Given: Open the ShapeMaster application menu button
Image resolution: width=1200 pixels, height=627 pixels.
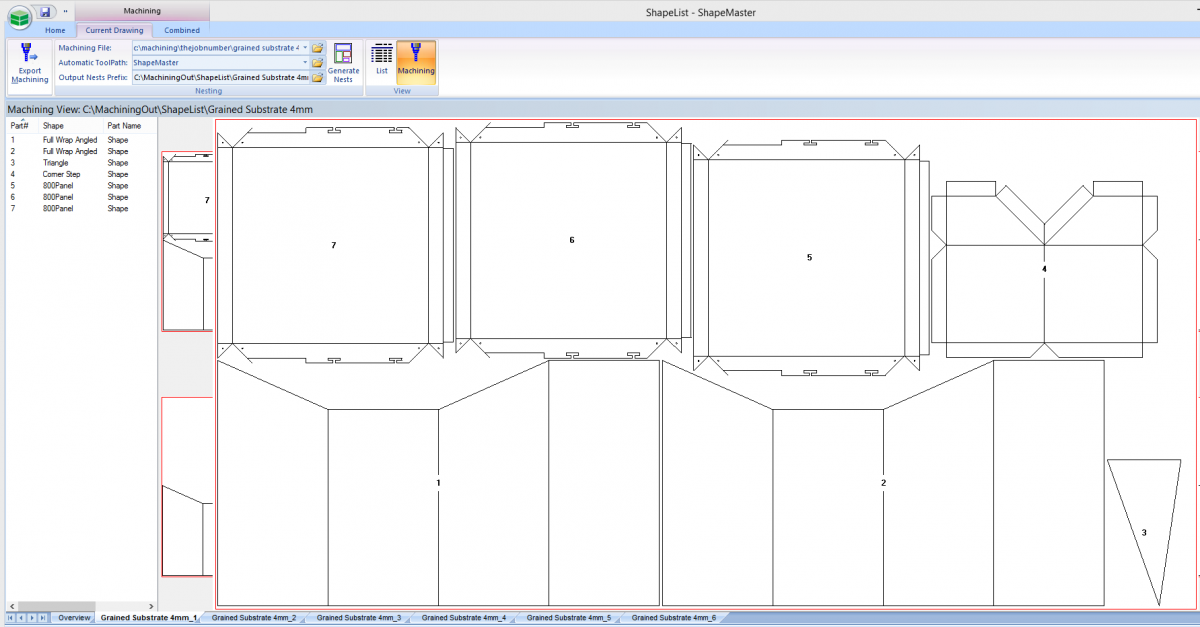Looking at the screenshot, I should point(17,10).
